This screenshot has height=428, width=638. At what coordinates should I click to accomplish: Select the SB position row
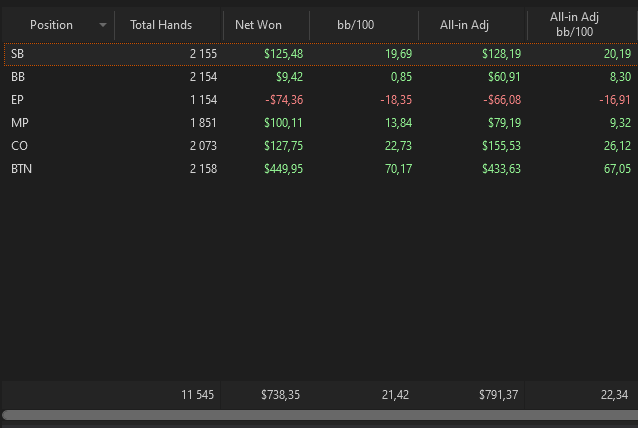[x=321, y=54]
